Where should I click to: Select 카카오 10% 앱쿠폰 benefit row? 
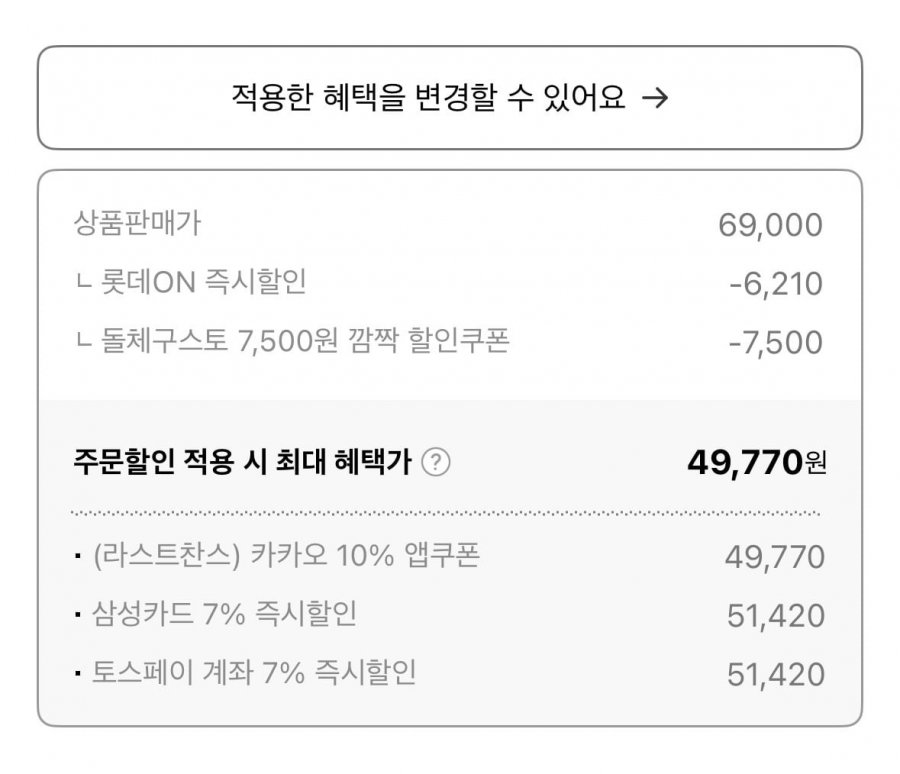pyautogui.click(x=450, y=556)
